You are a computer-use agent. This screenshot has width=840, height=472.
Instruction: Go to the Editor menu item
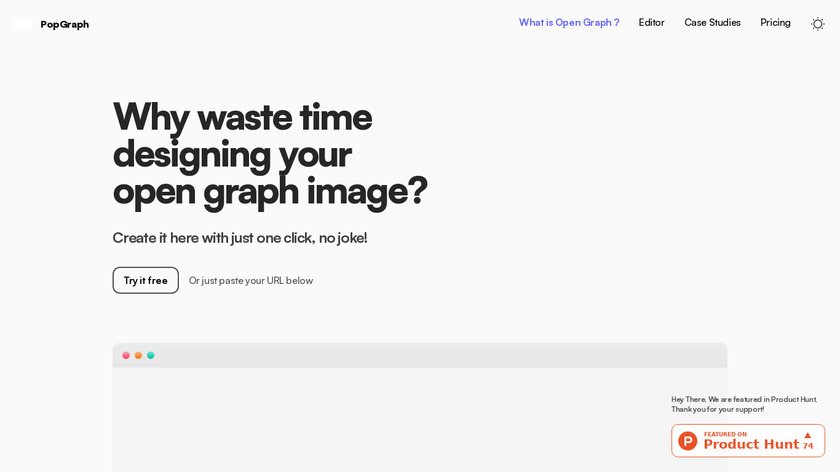point(651,23)
